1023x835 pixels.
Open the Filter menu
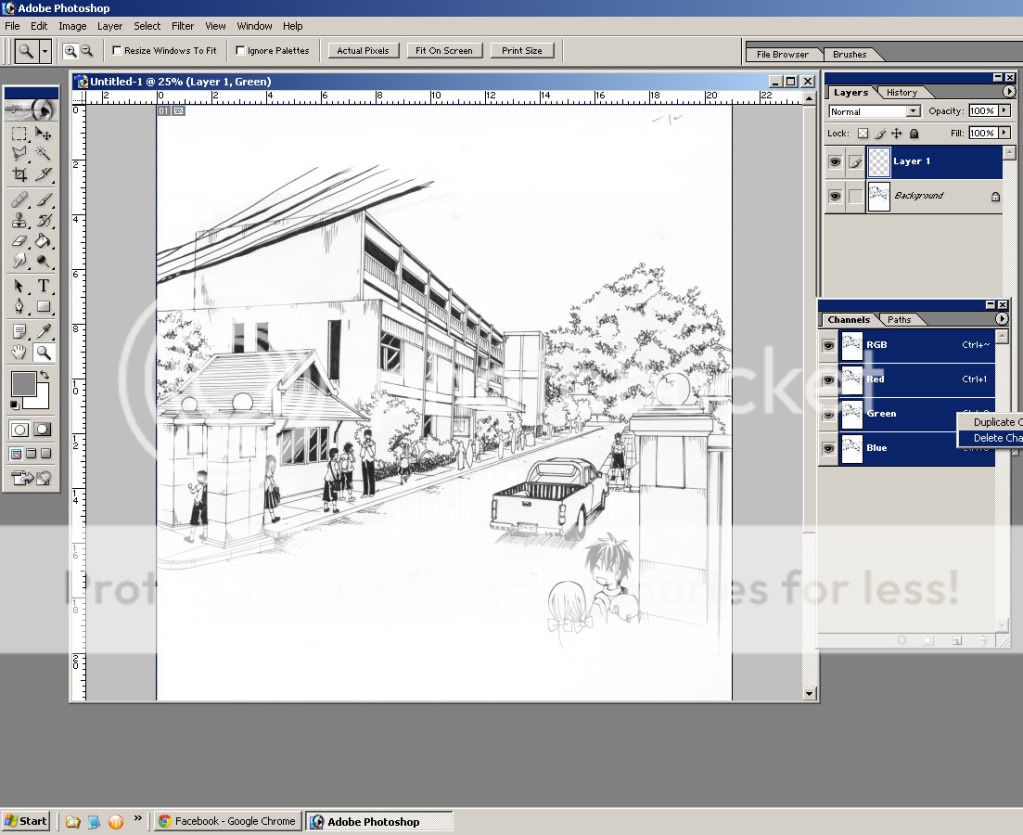pyautogui.click(x=183, y=26)
